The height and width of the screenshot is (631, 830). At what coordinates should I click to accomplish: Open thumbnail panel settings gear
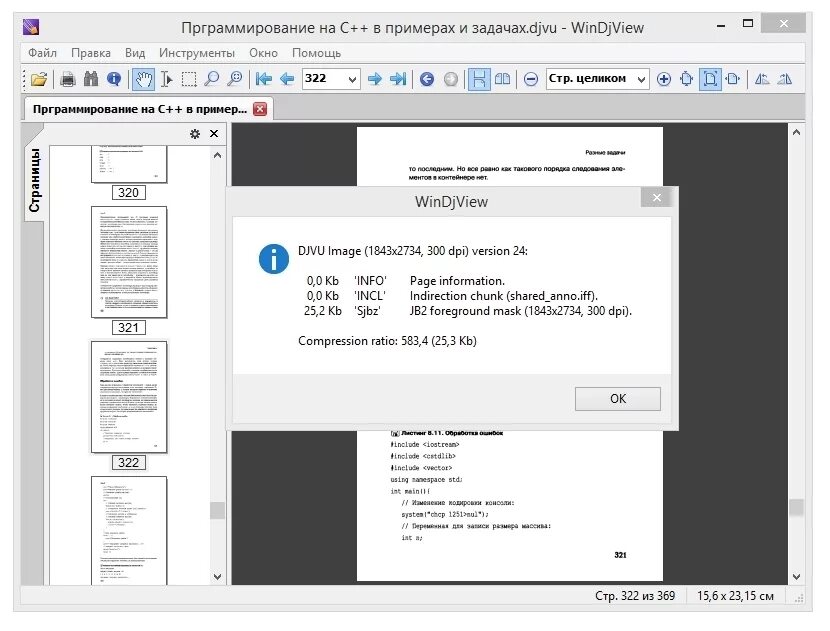click(x=195, y=134)
